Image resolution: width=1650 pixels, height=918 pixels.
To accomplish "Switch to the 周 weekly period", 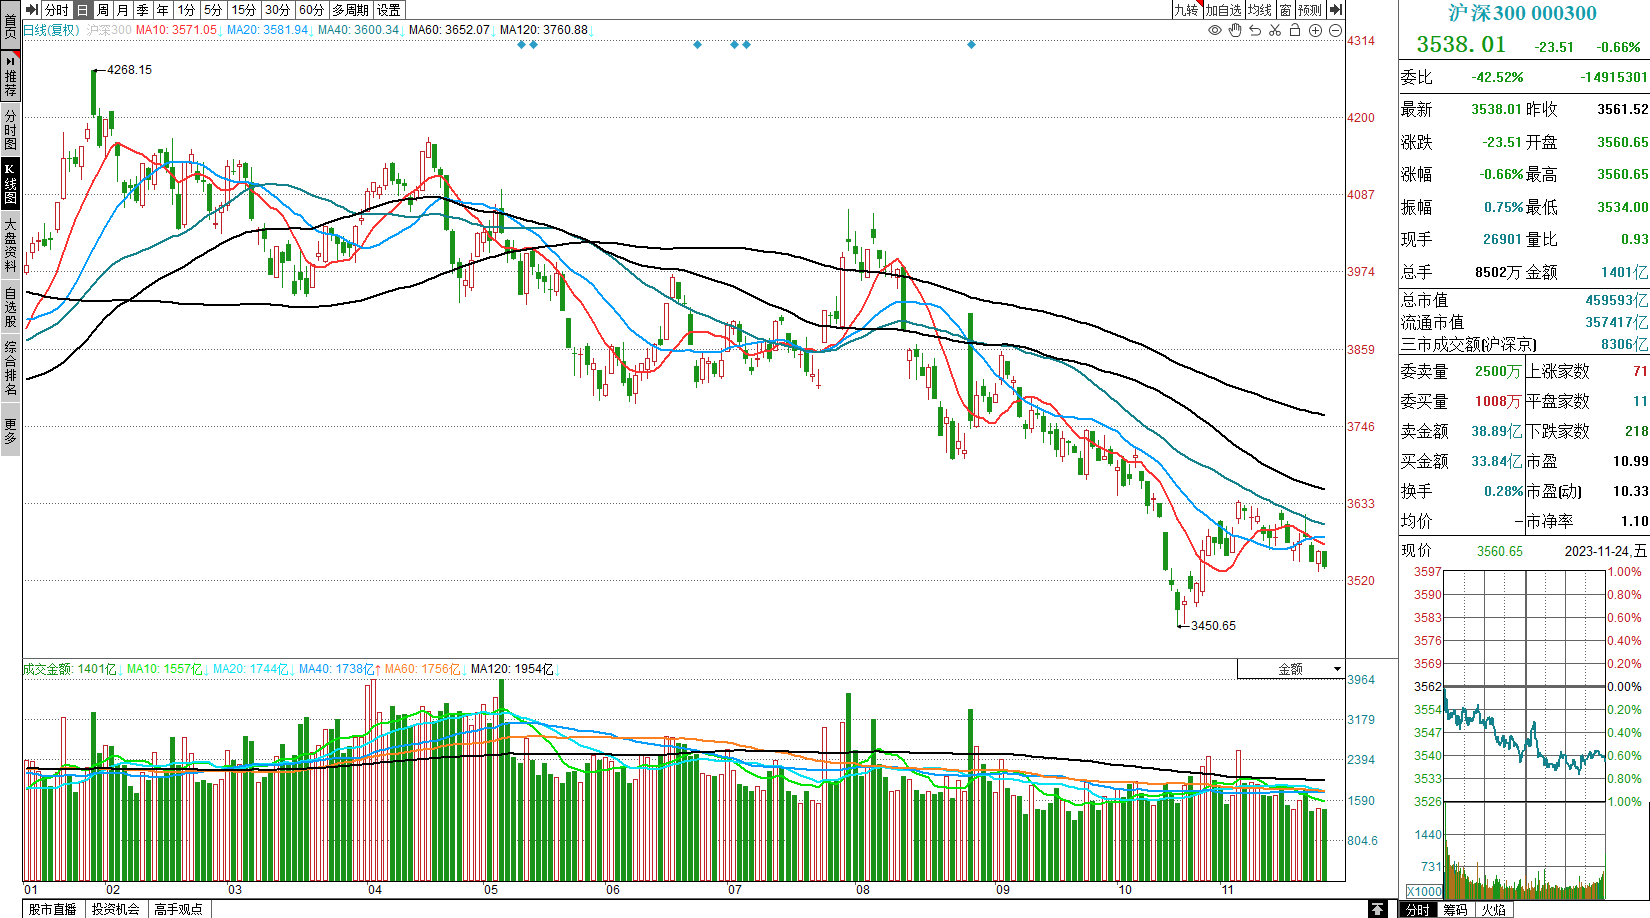I will (103, 10).
